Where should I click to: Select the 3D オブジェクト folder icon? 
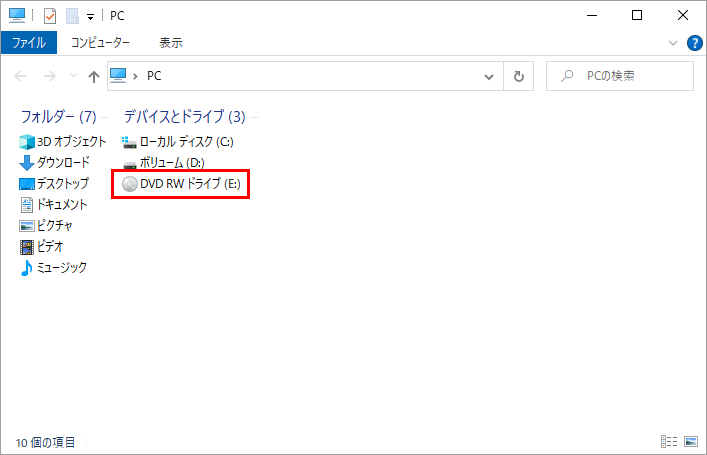pos(27,142)
